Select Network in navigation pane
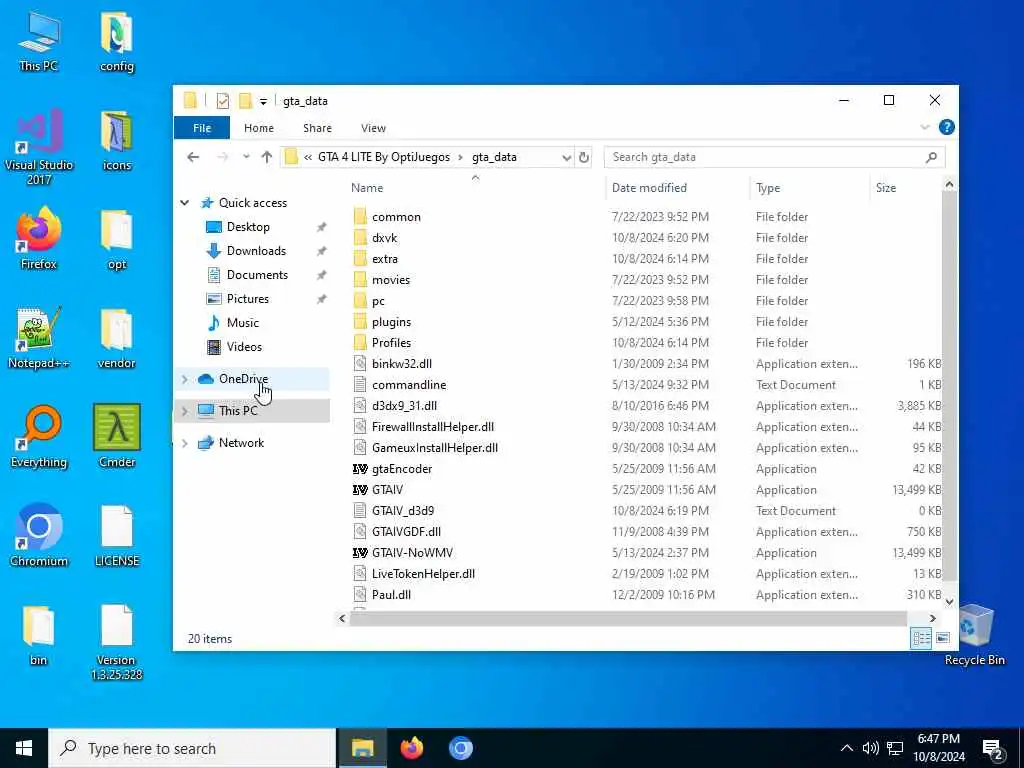 tap(241, 443)
